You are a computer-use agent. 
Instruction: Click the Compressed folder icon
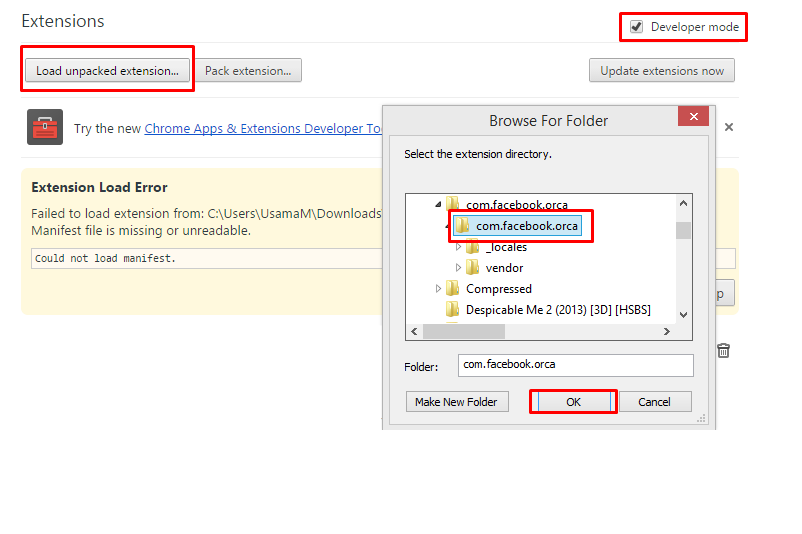click(453, 289)
